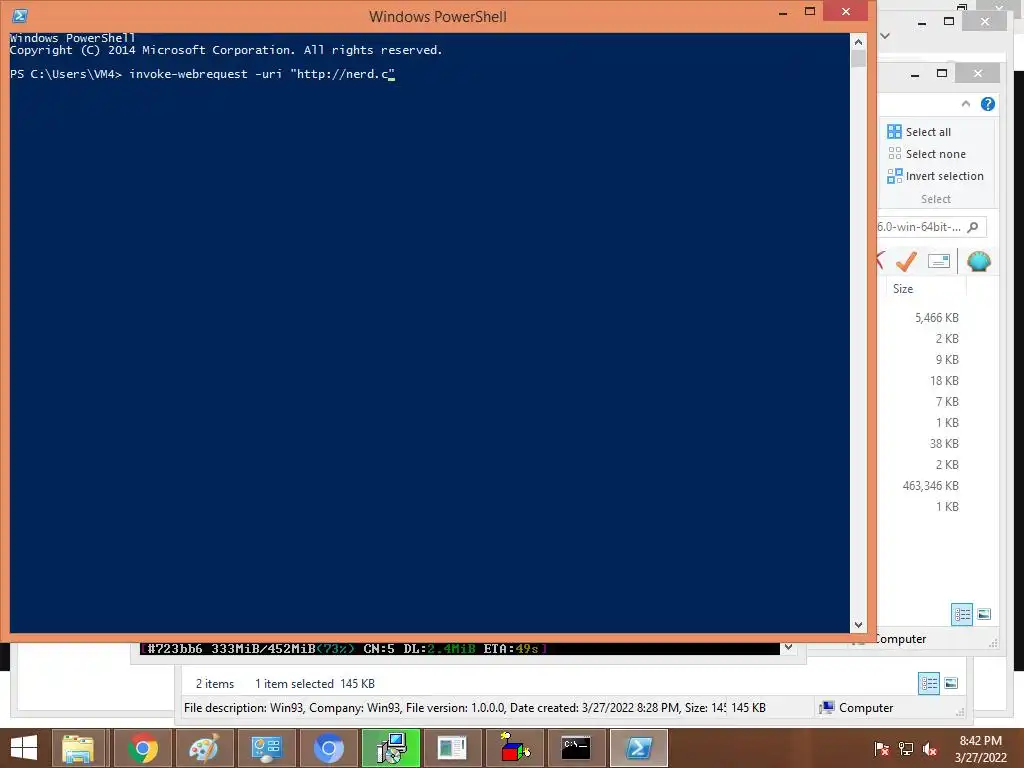The image size is (1024, 768).
Task: Open the document viewer taskbar icon
Action: [452, 748]
